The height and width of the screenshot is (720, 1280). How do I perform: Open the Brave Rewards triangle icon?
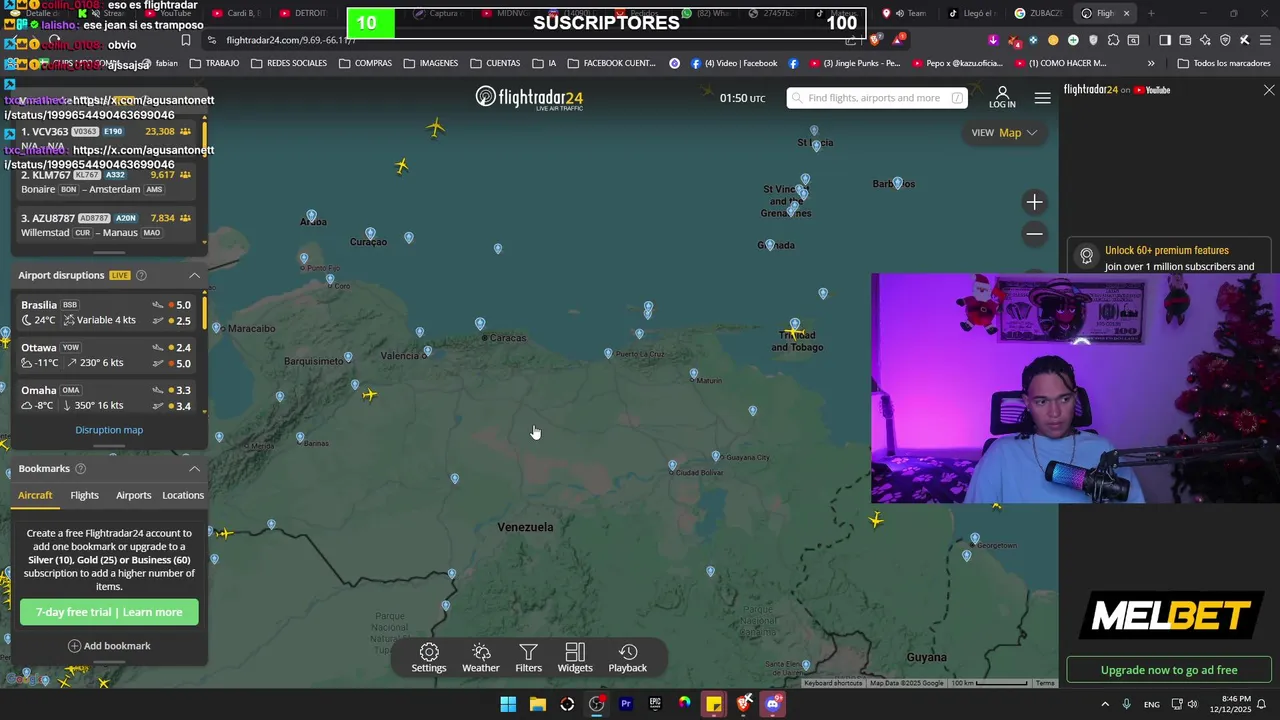pyautogui.click(x=899, y=40)
